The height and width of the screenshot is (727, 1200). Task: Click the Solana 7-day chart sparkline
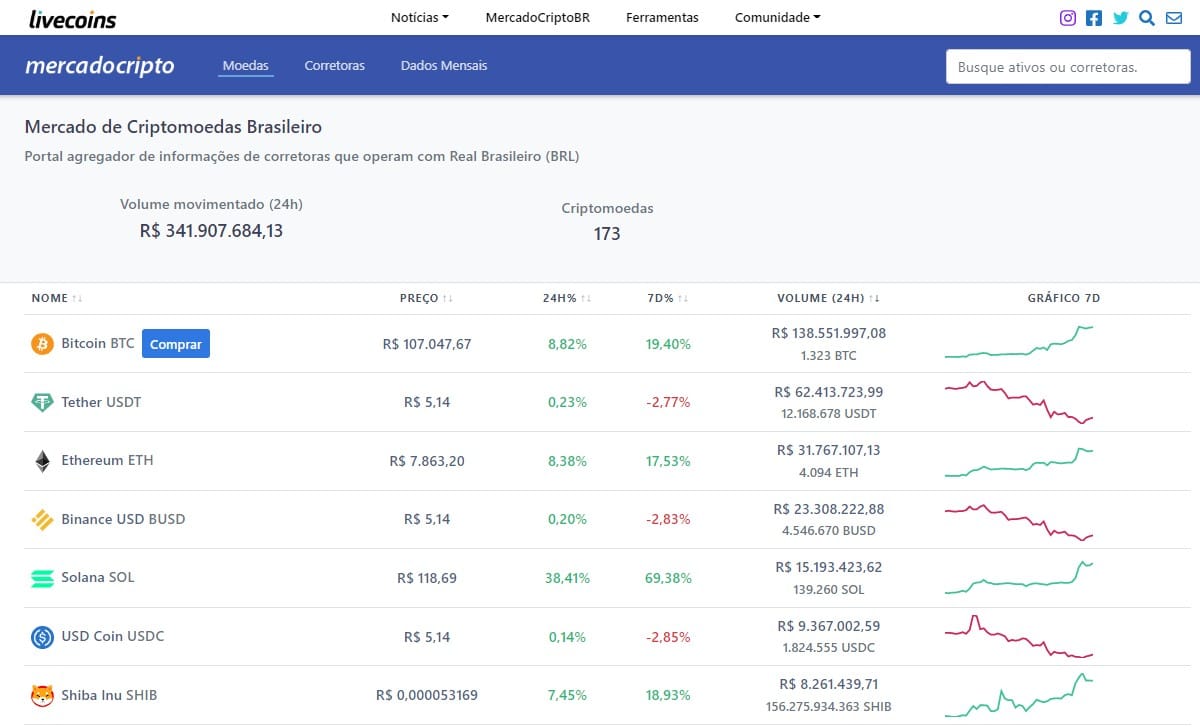[1019, 577]
